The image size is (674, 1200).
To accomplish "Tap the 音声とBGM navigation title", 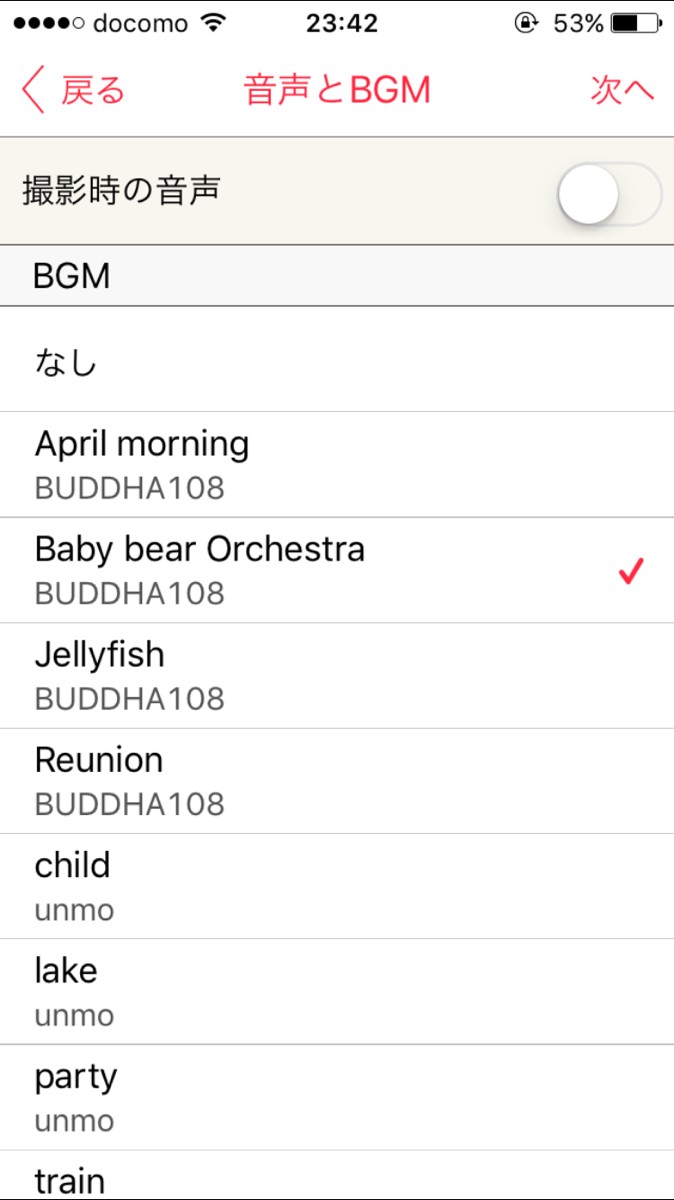I will pos(337,90).
